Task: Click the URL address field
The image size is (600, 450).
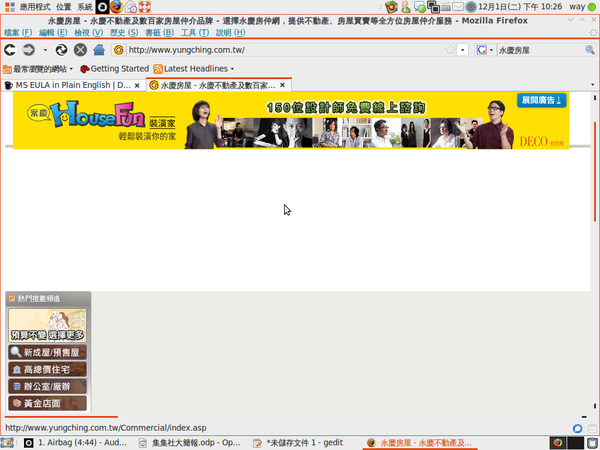Action: point(285,50)
